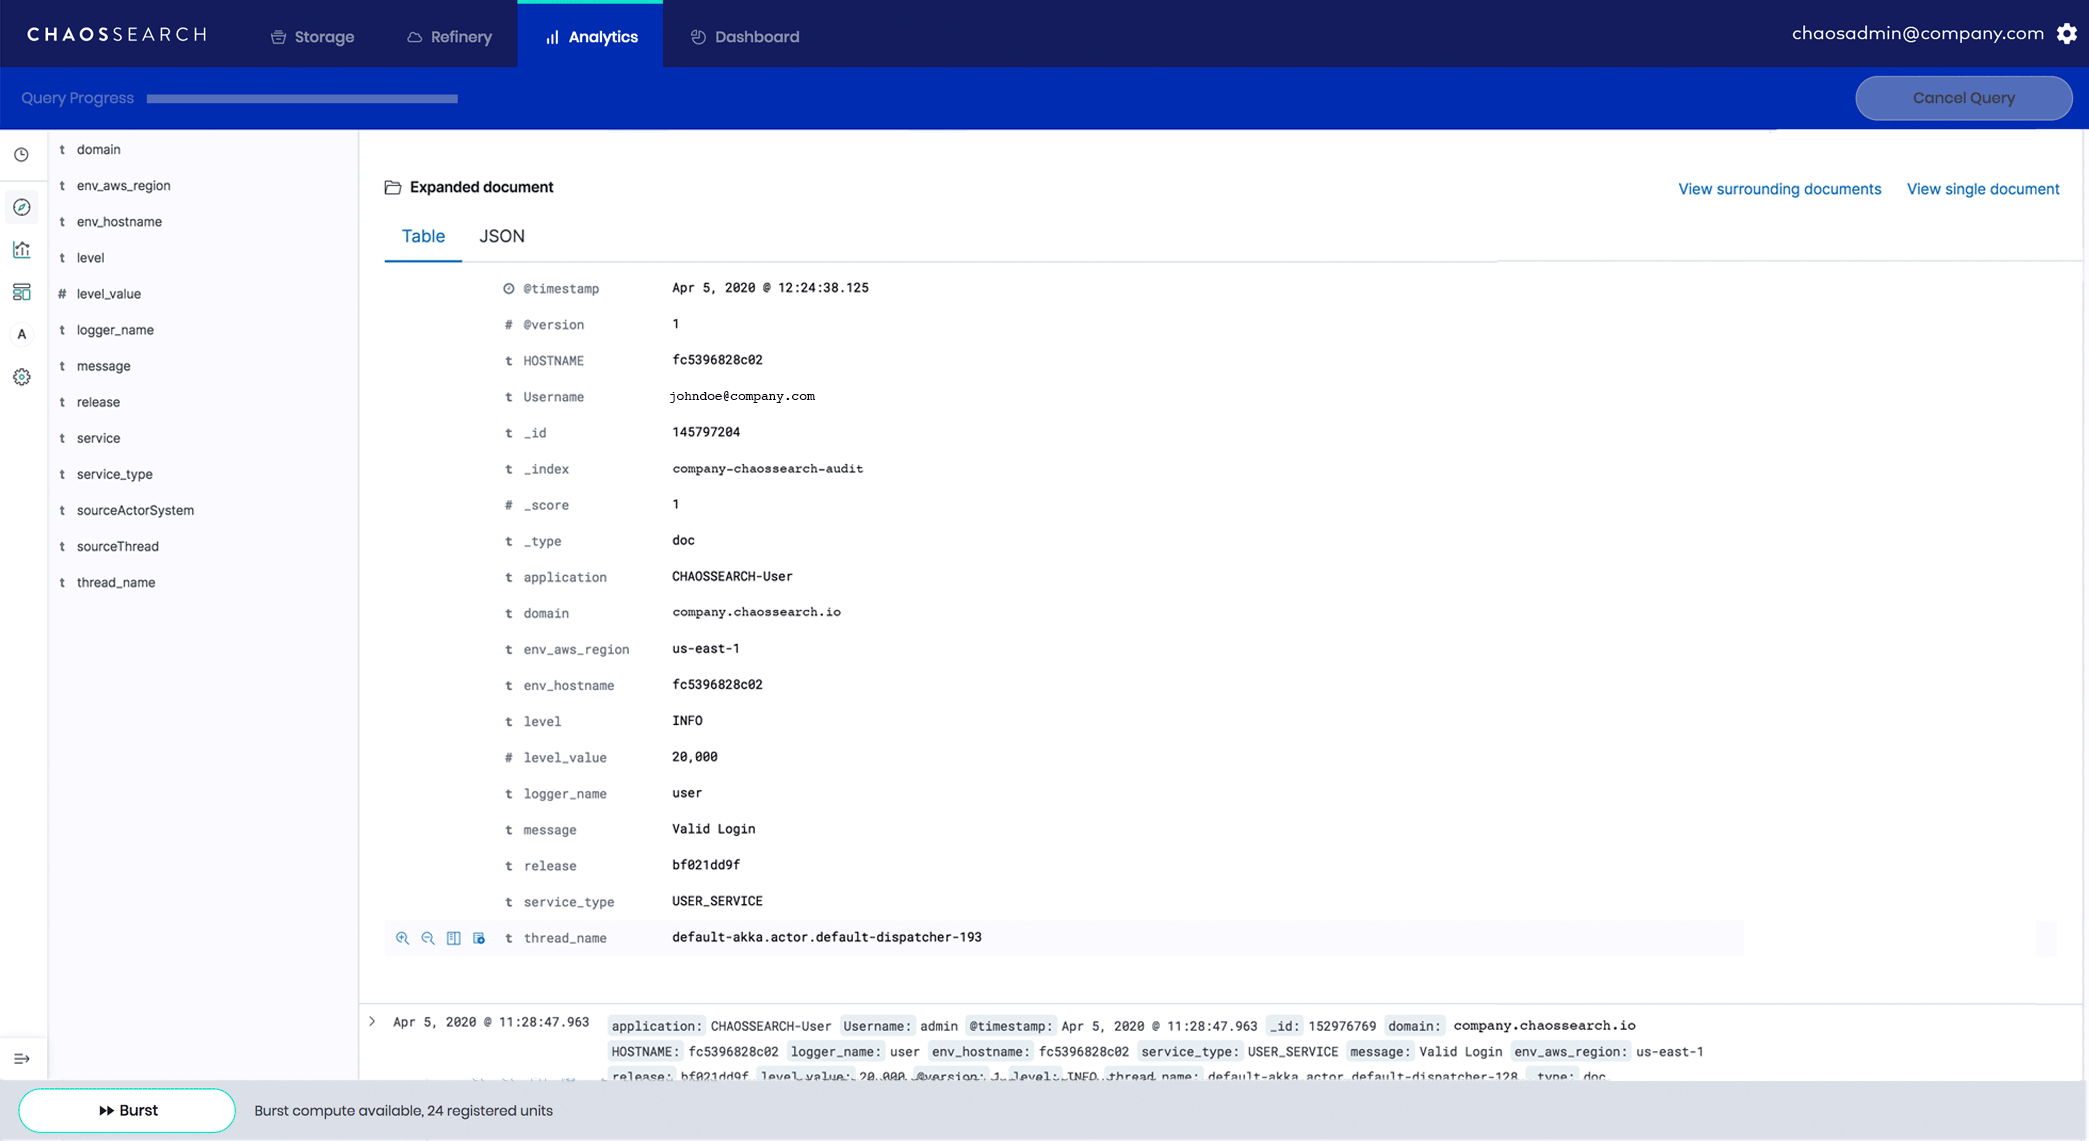This screenshot has height=1141, width=2089.
Task: Open the Dashboard tab
Action: click(745, 36)
